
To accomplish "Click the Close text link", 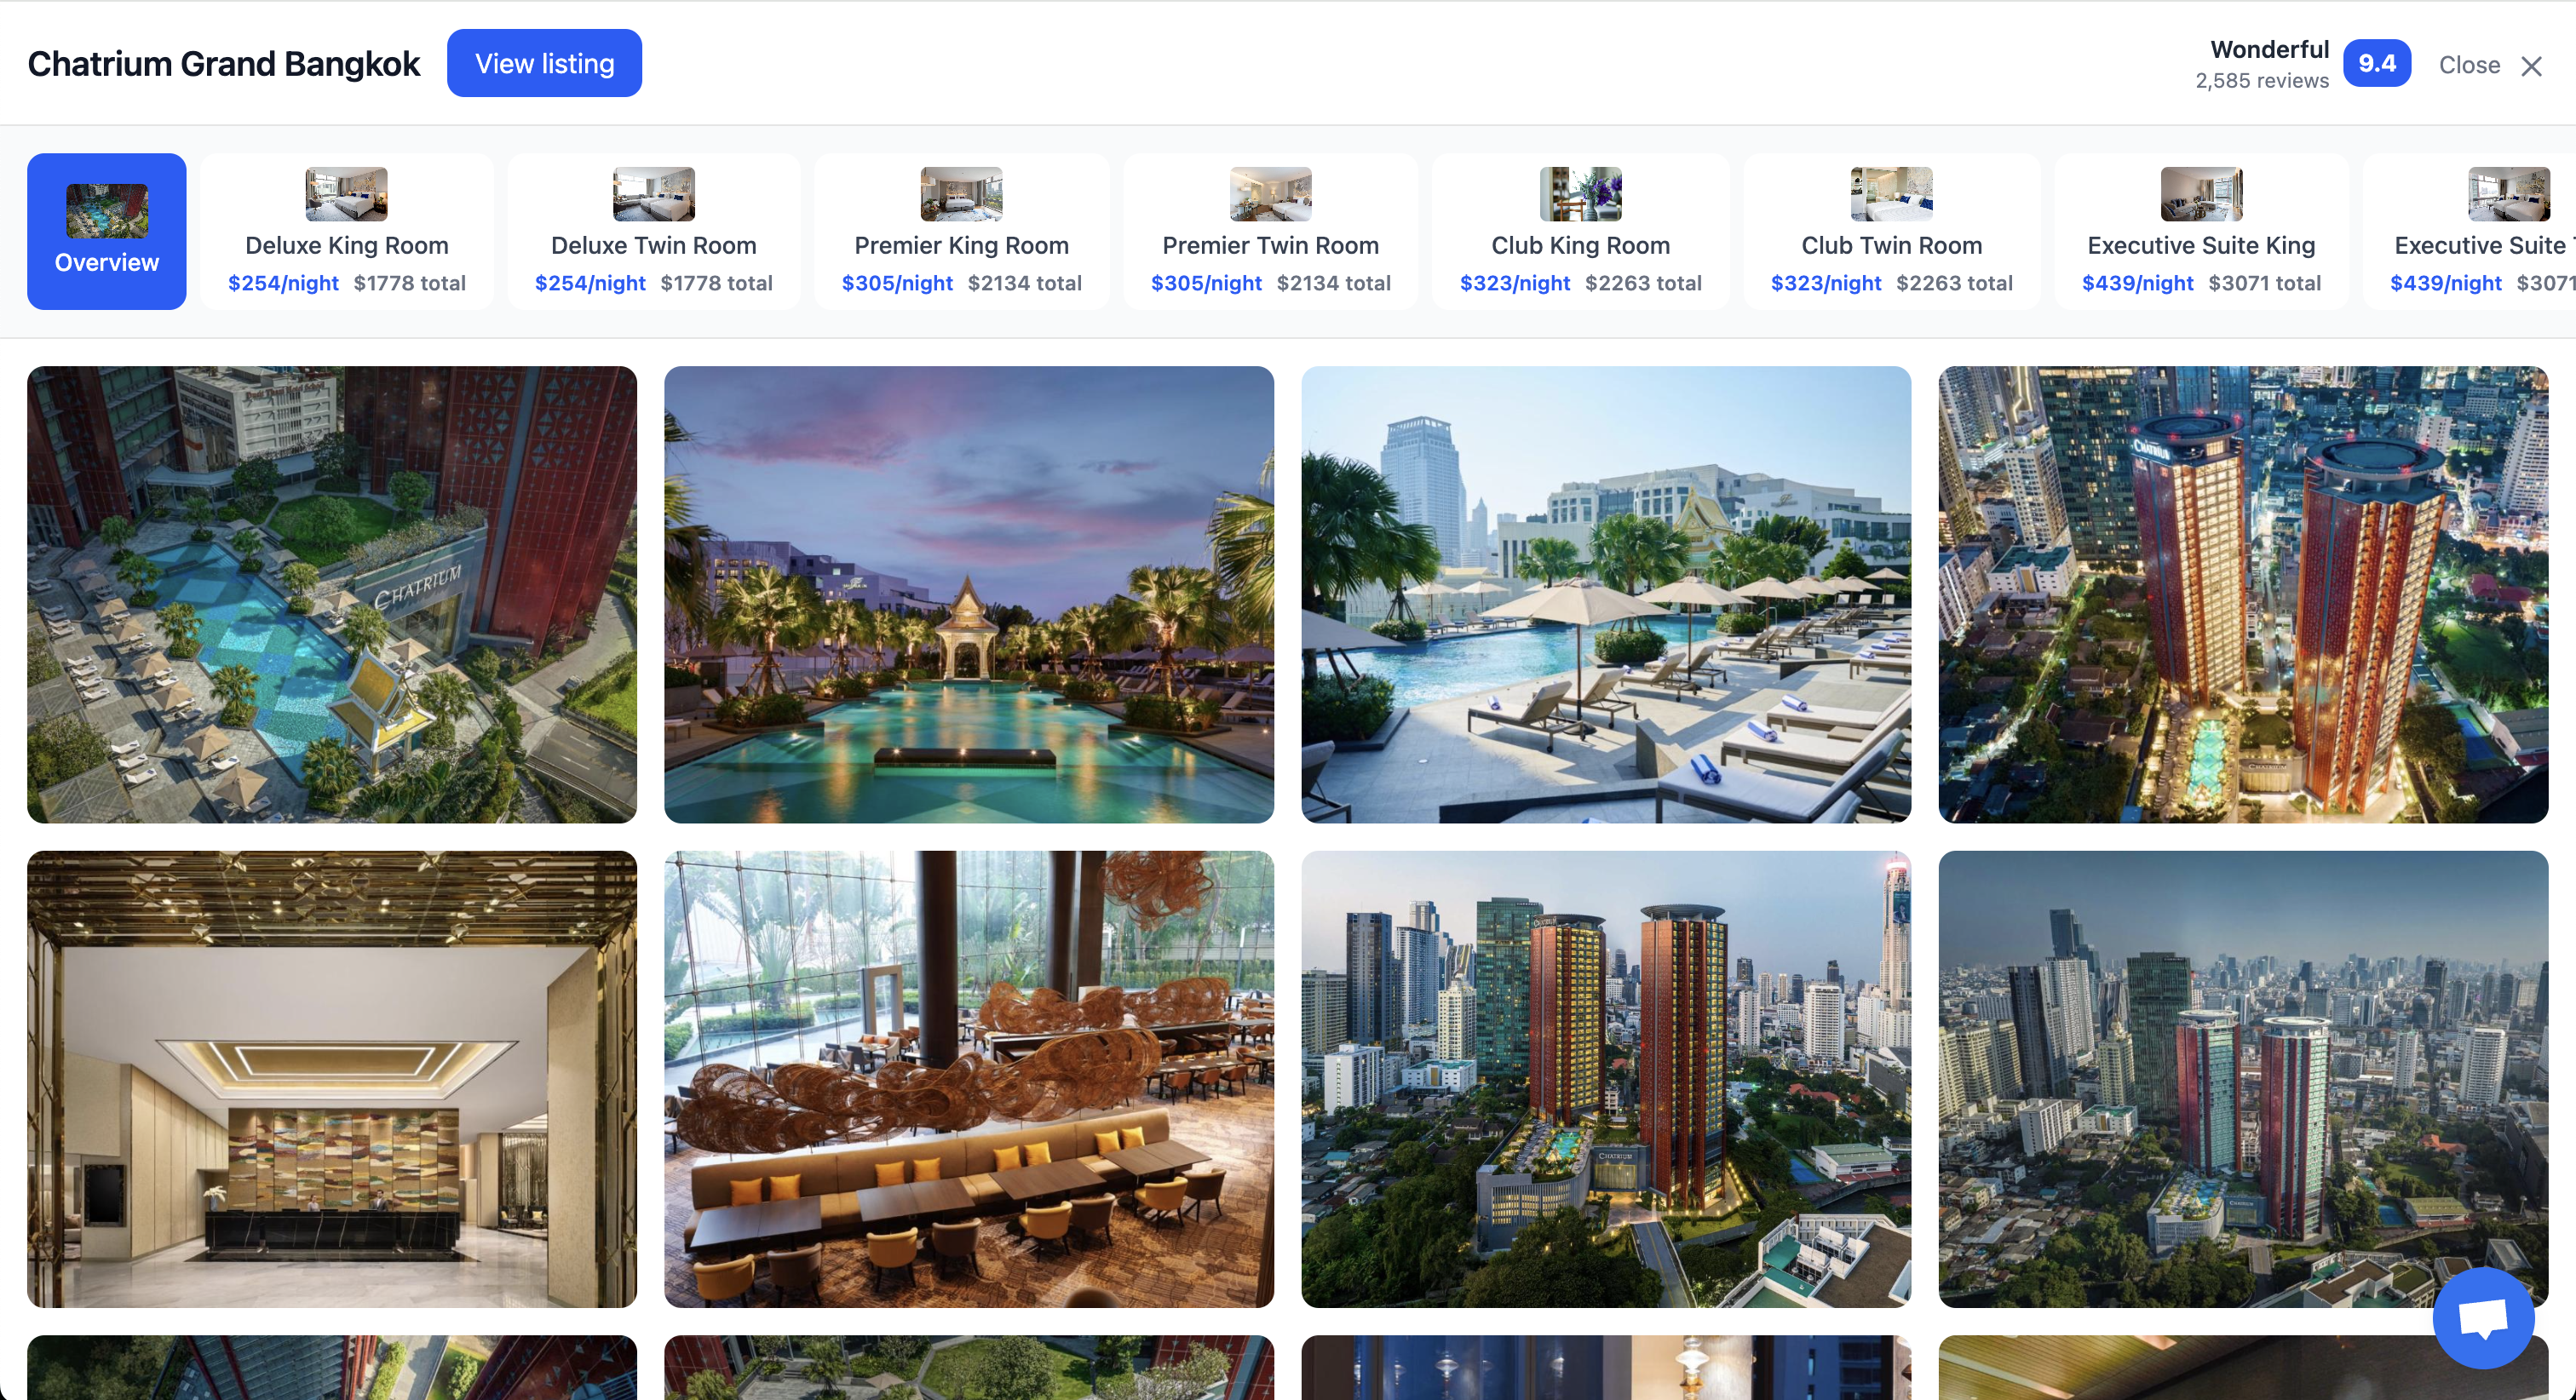I will coord(2469,65).
